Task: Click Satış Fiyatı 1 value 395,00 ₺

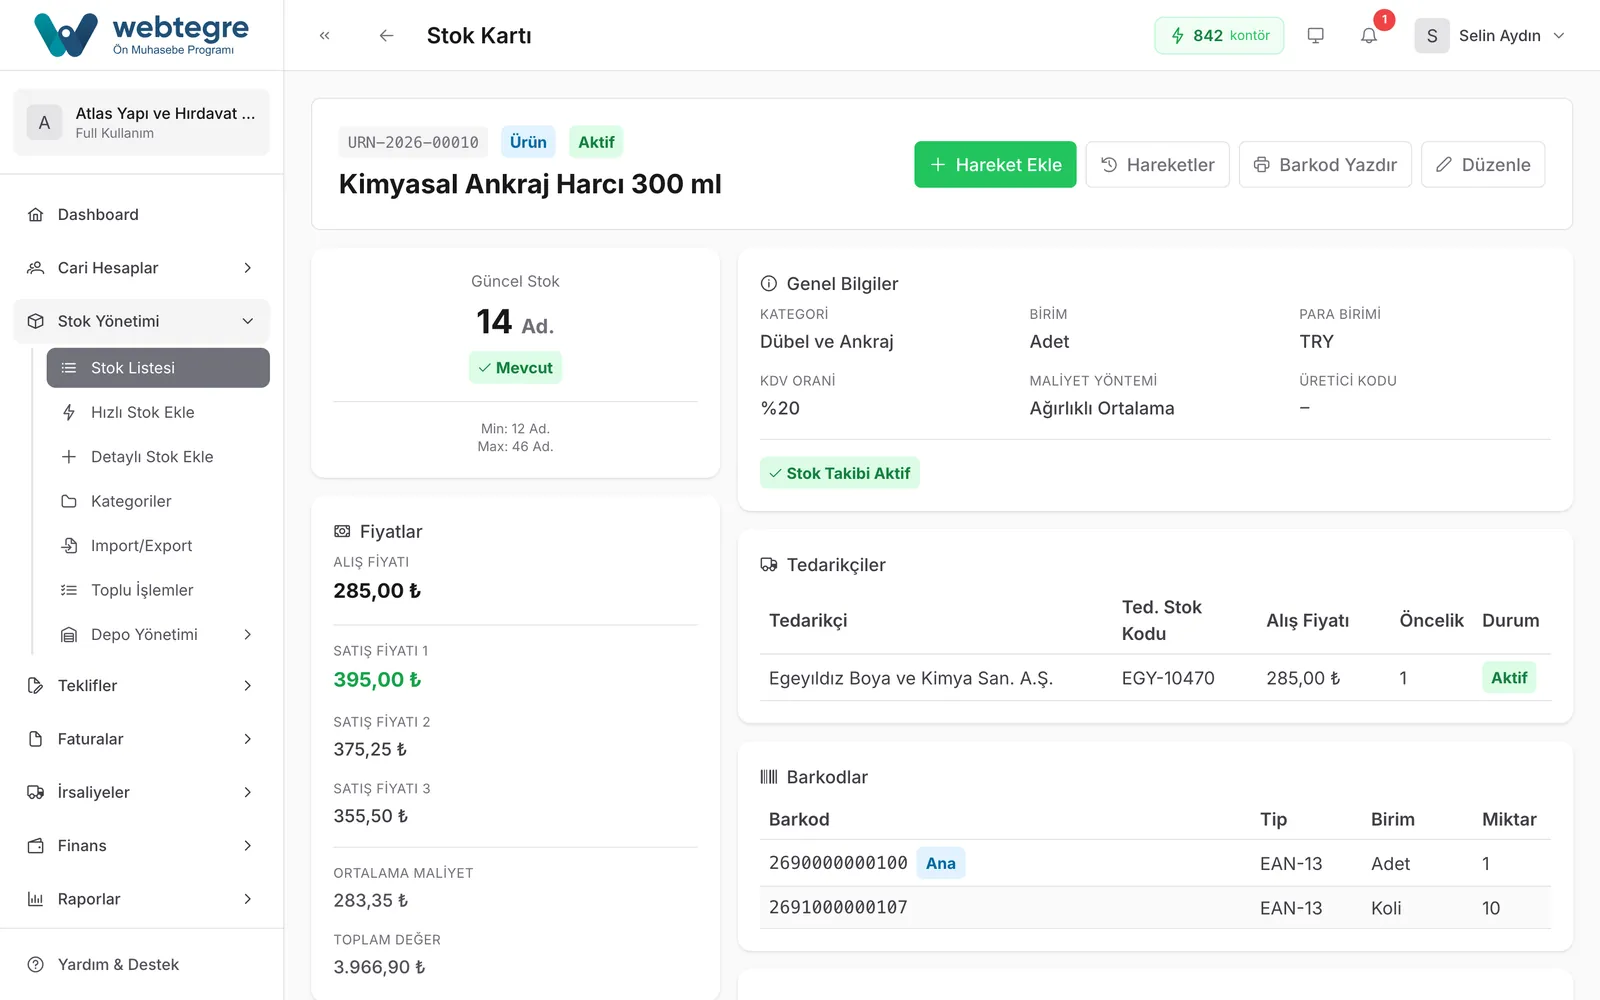Action: click(x=377, y=680)
